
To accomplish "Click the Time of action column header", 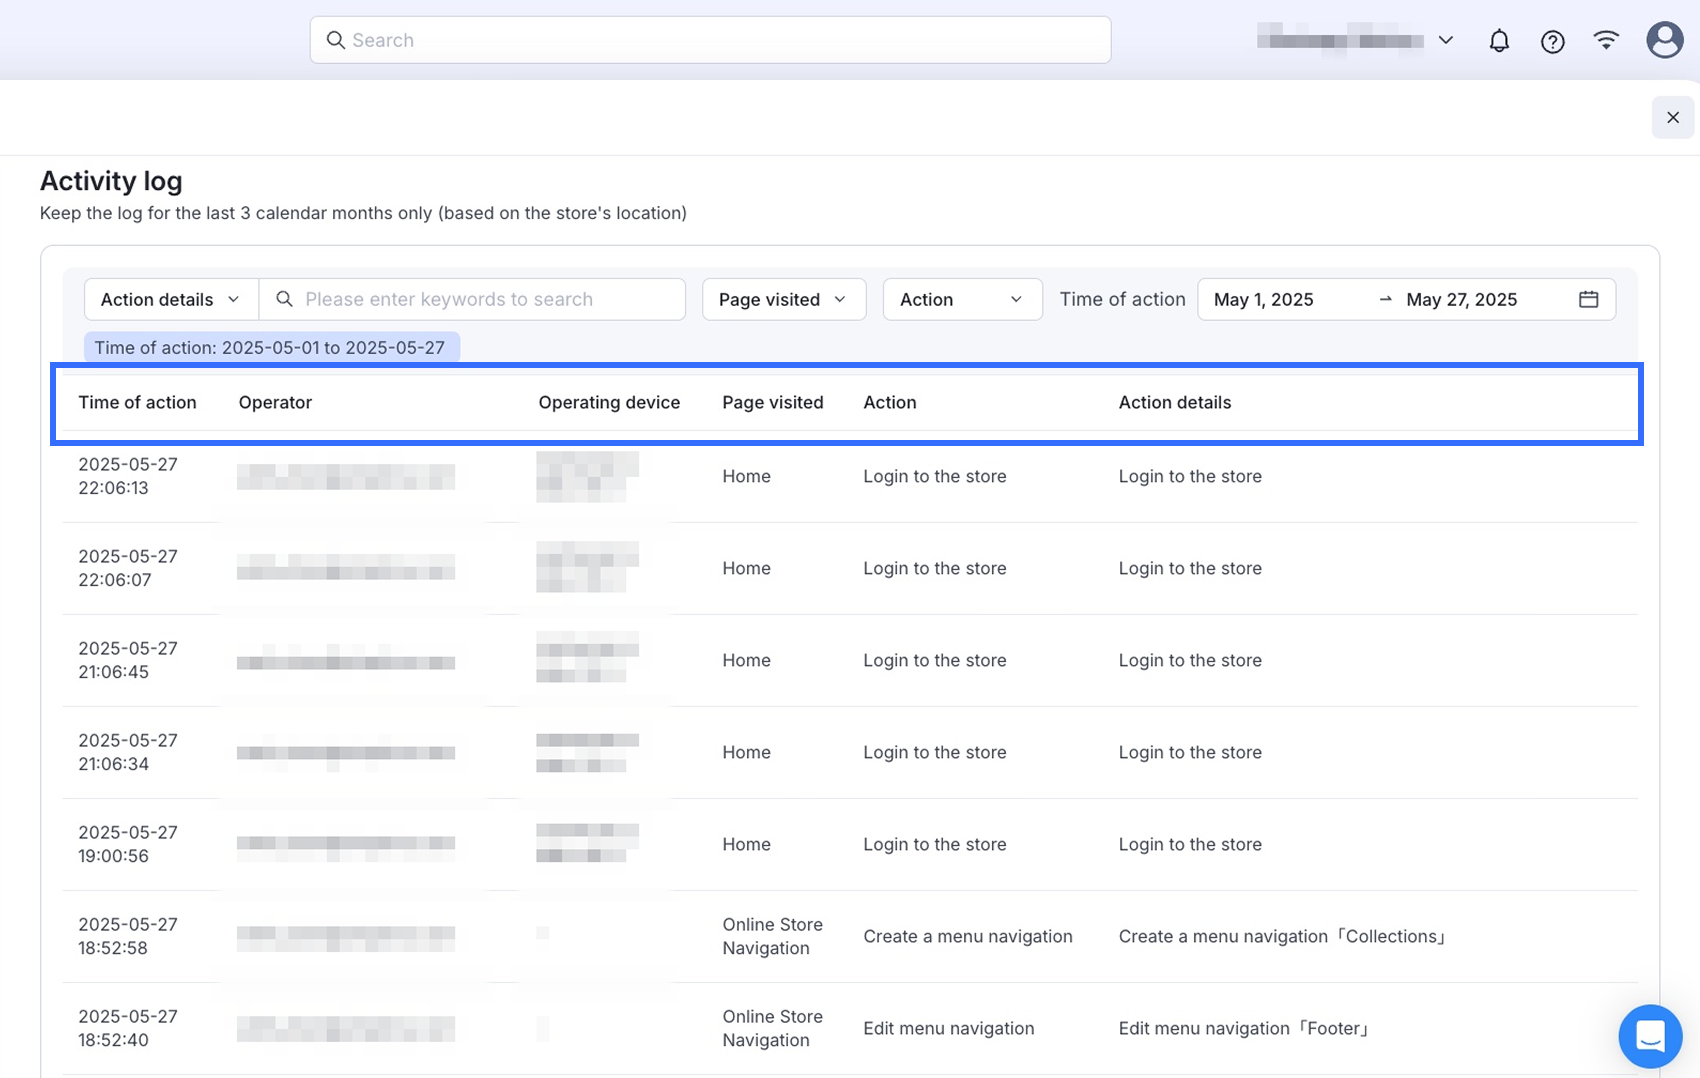I will (x=137, y=402).
